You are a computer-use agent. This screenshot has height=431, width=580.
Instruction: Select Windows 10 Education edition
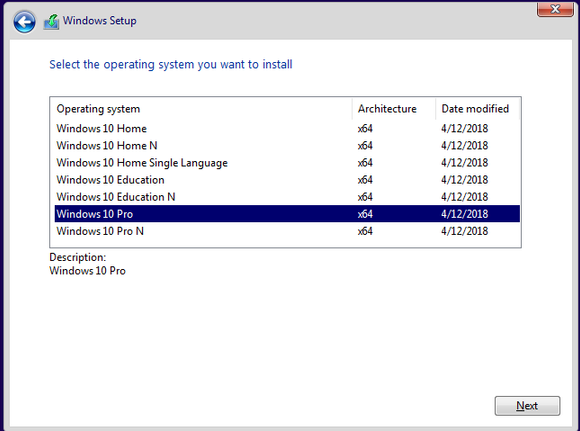click(287, 179)
